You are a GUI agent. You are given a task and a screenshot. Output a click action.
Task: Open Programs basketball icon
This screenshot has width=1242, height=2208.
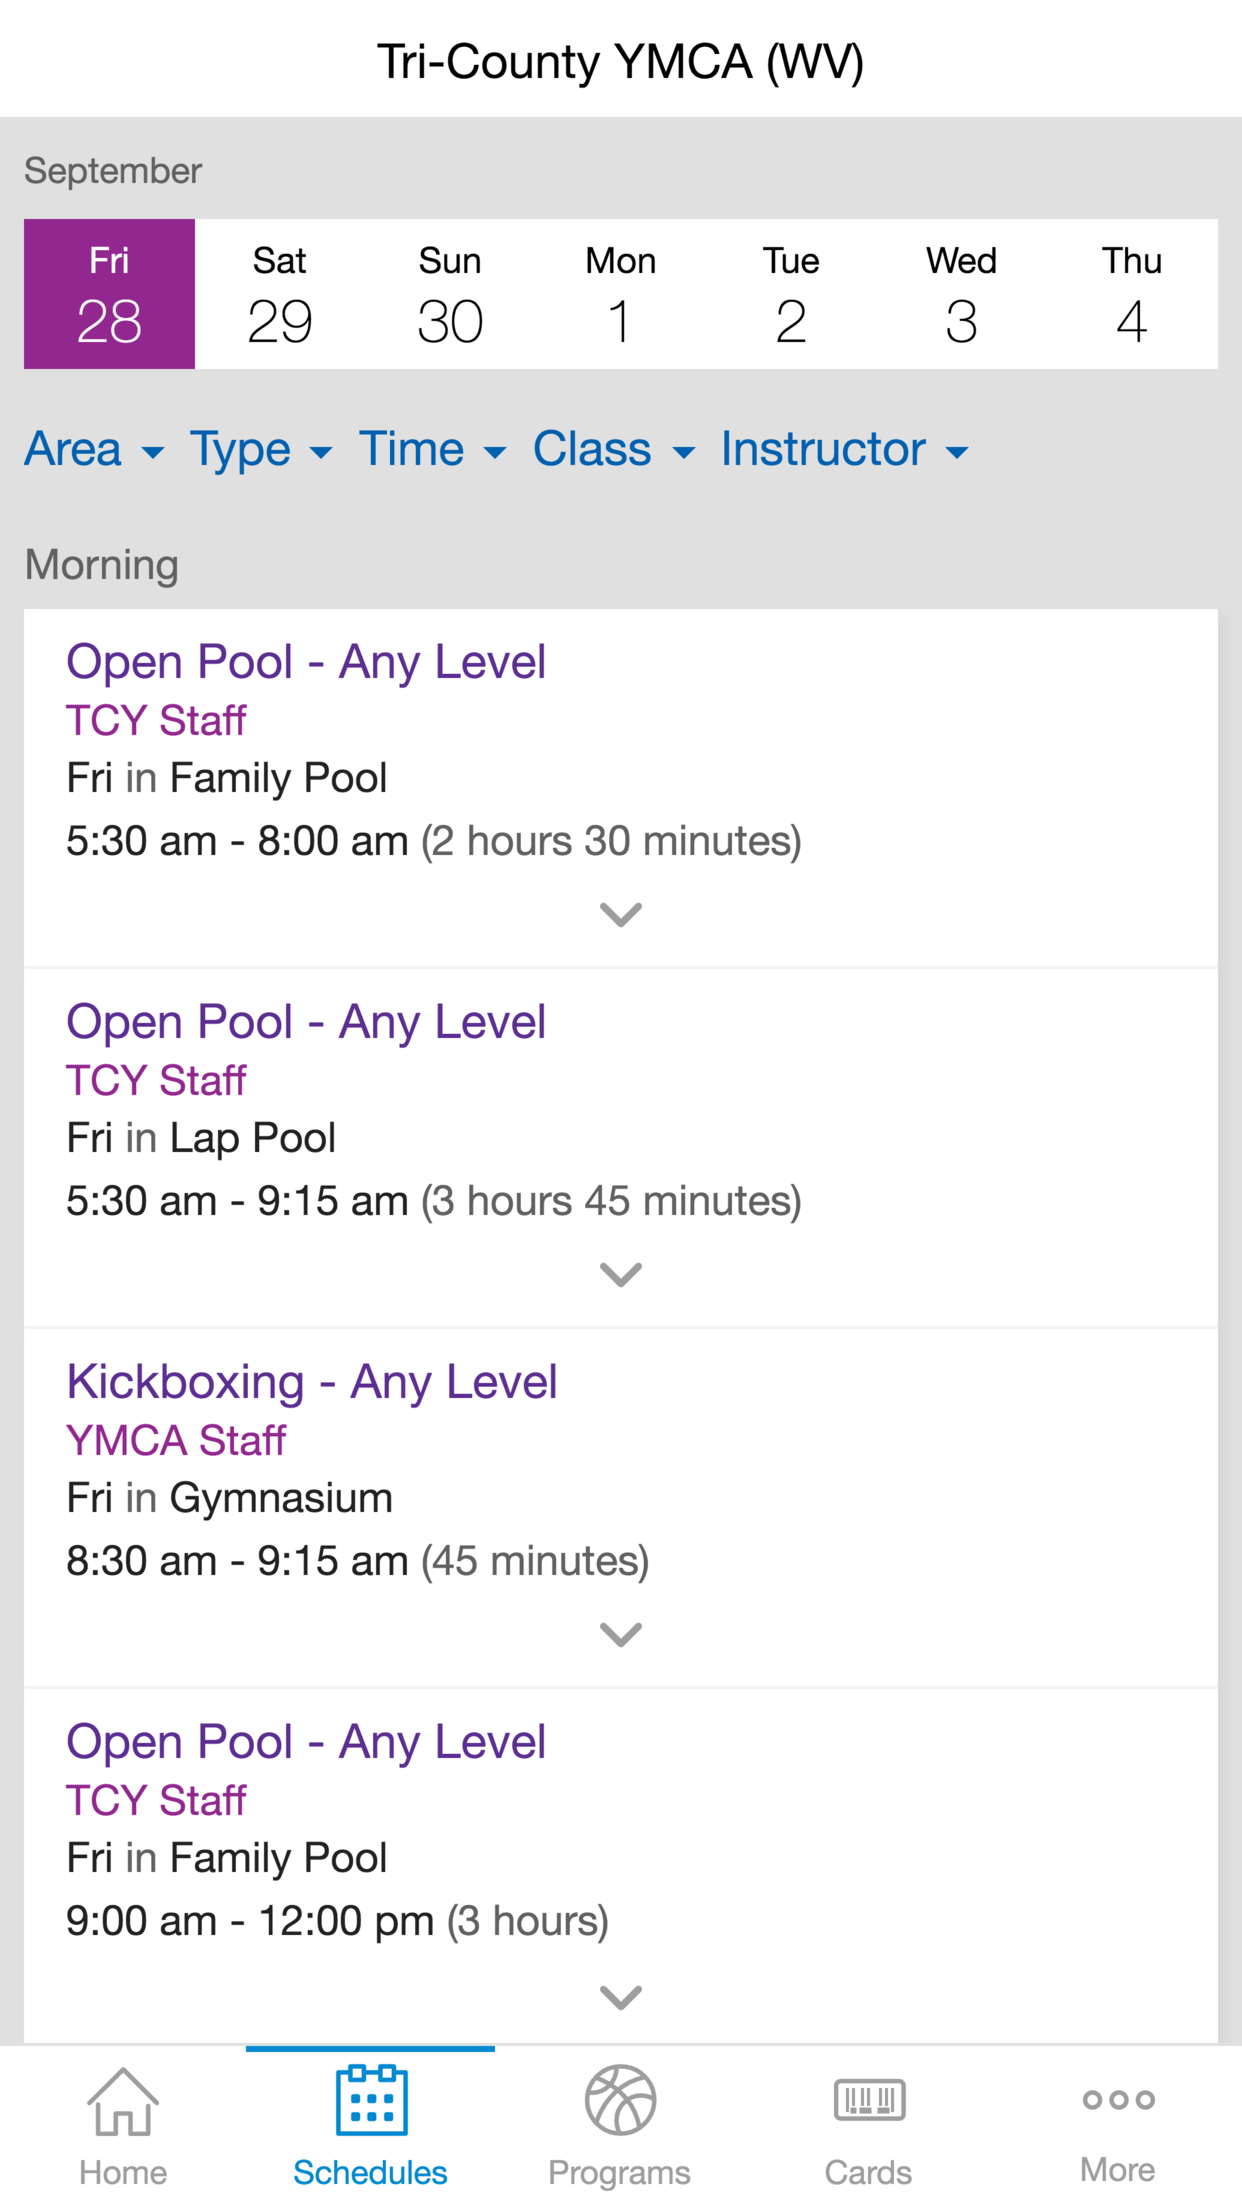620,2100
